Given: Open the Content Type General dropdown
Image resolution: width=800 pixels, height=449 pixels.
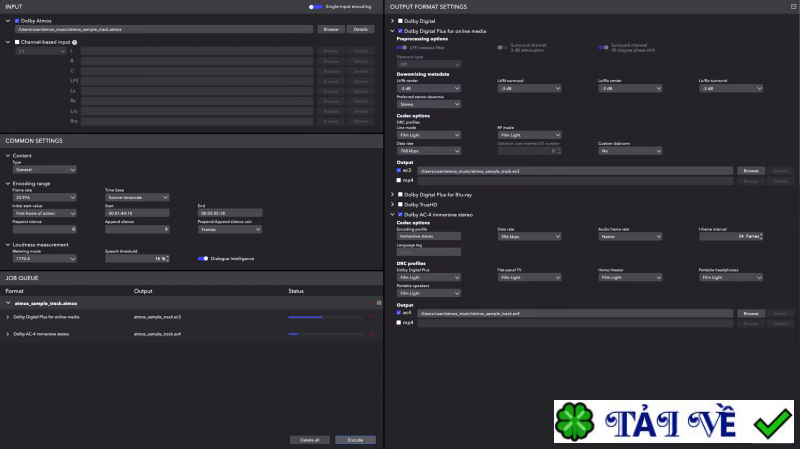Looking at the screenshot, I should point(44,169).
